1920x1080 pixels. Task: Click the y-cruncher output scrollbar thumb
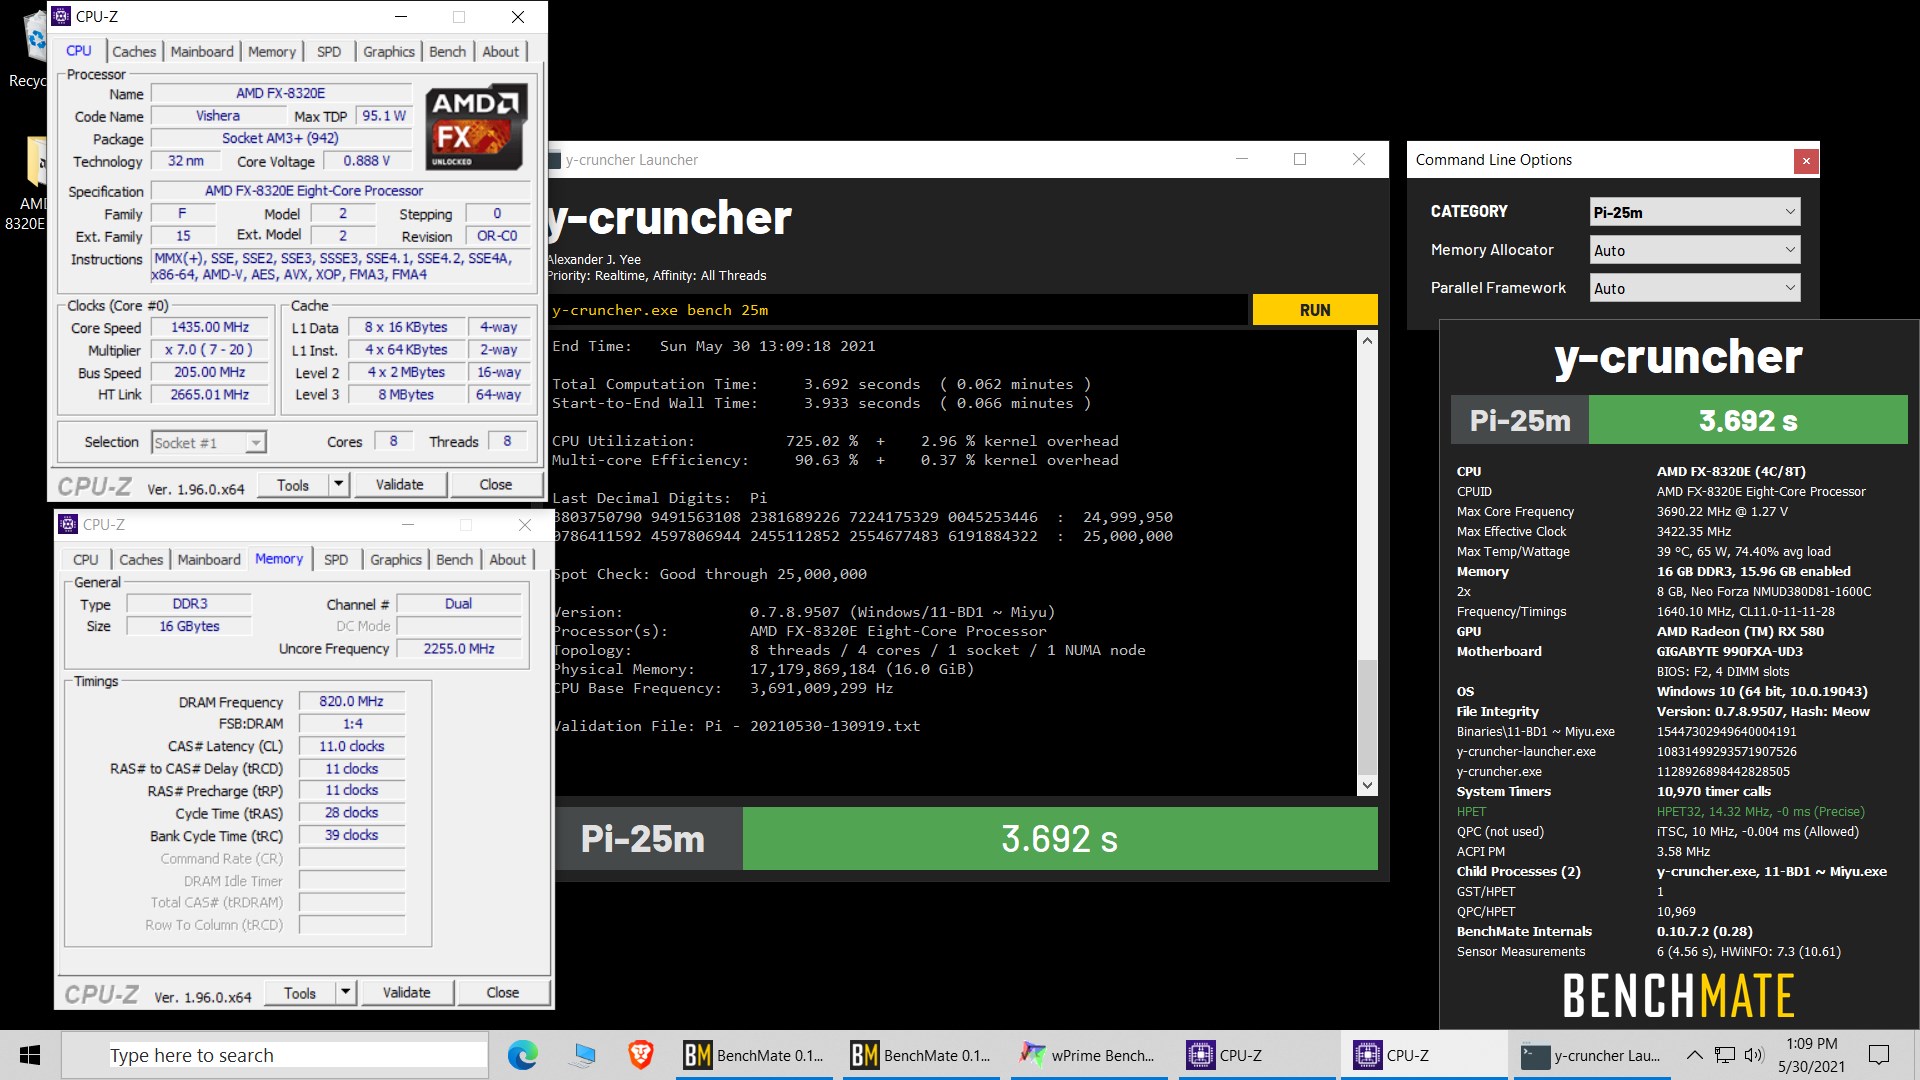[1367, 716]
